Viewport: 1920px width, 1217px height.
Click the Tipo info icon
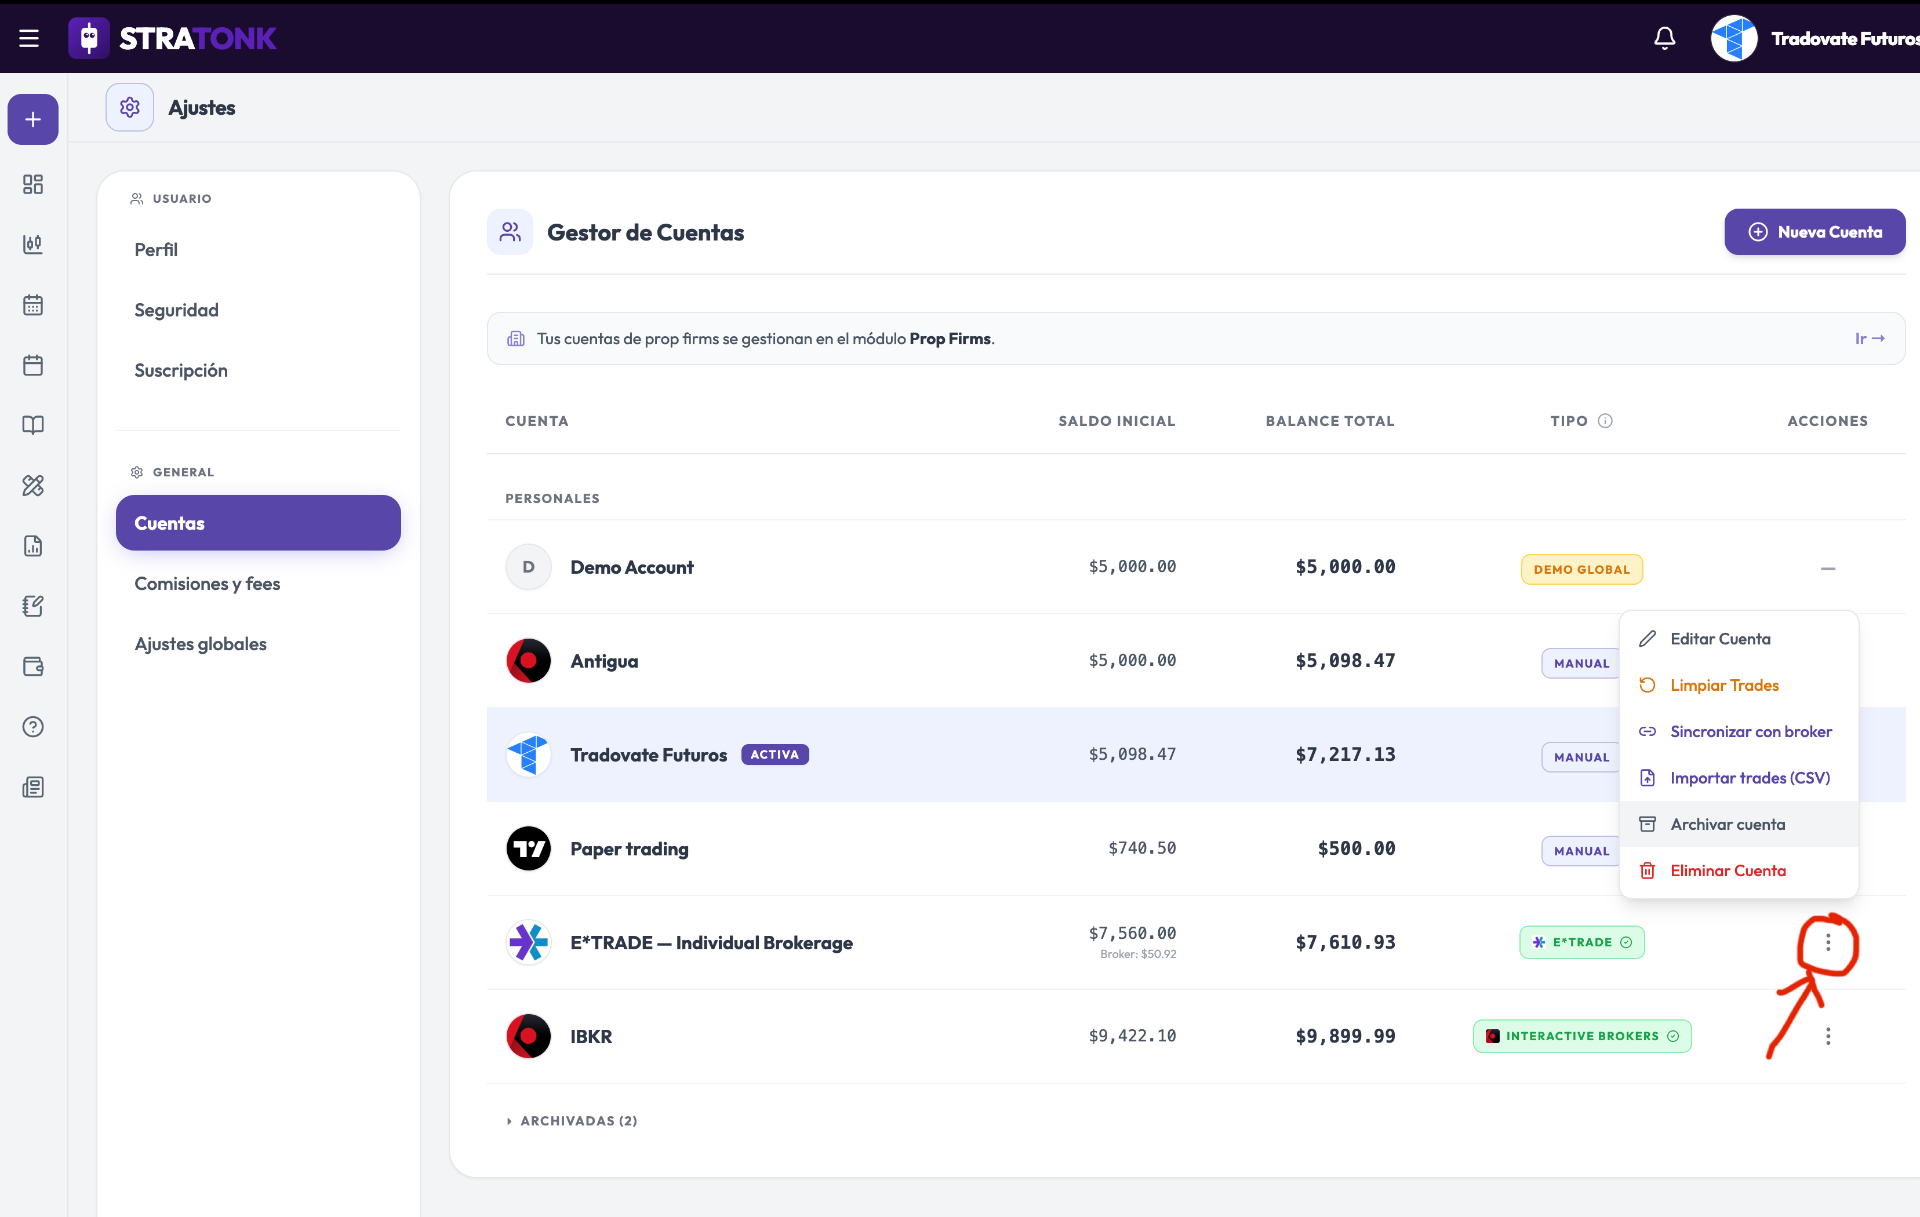pos(1605,421)
